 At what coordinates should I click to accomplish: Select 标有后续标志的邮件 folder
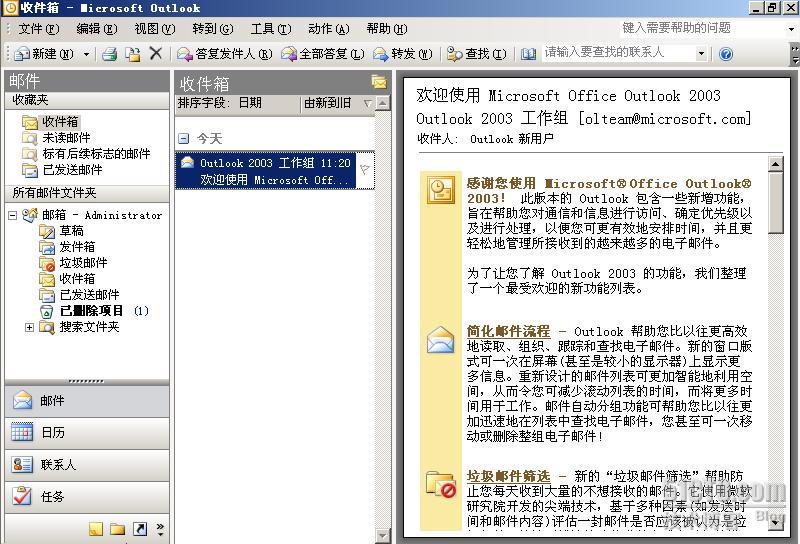coord(86,154)
